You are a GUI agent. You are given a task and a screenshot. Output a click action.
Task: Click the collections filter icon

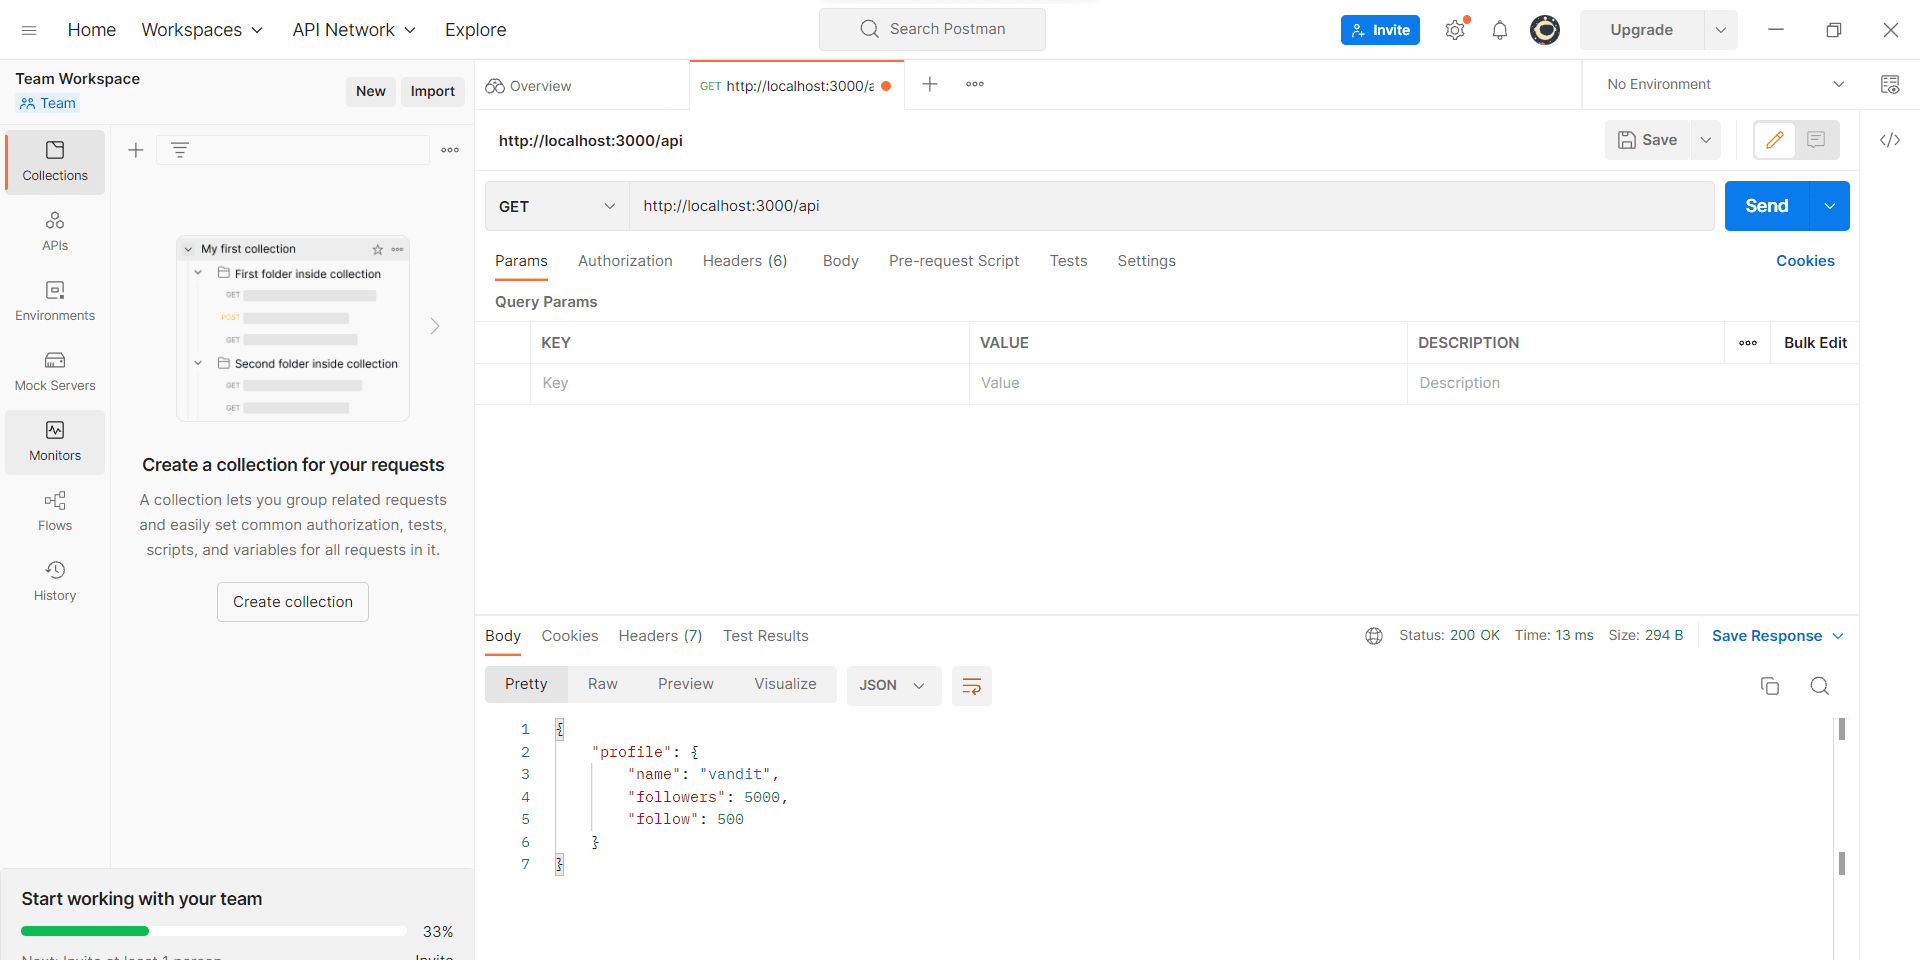180,150
